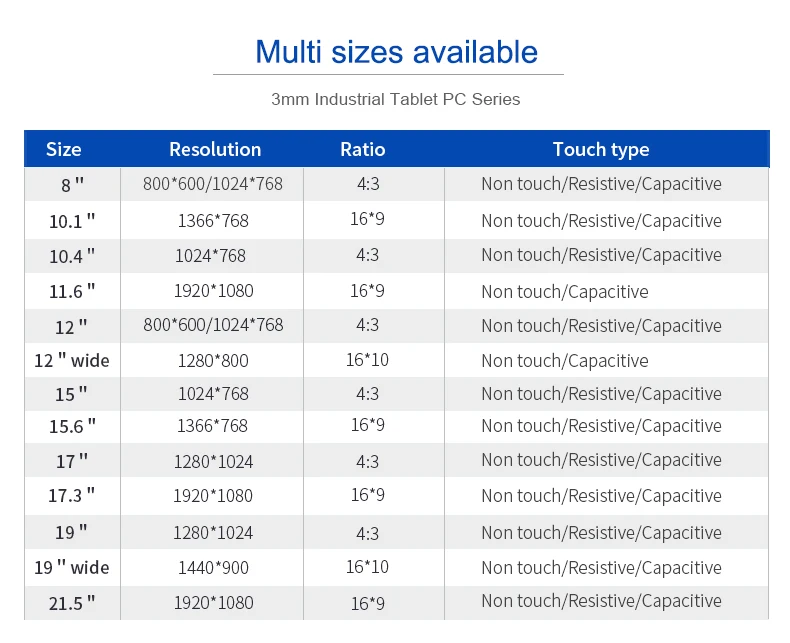Click the "3mm Industrial Tablet PC Series" subtitle
The width and height of the screenshot is (790, 643).
pos(396,99)
